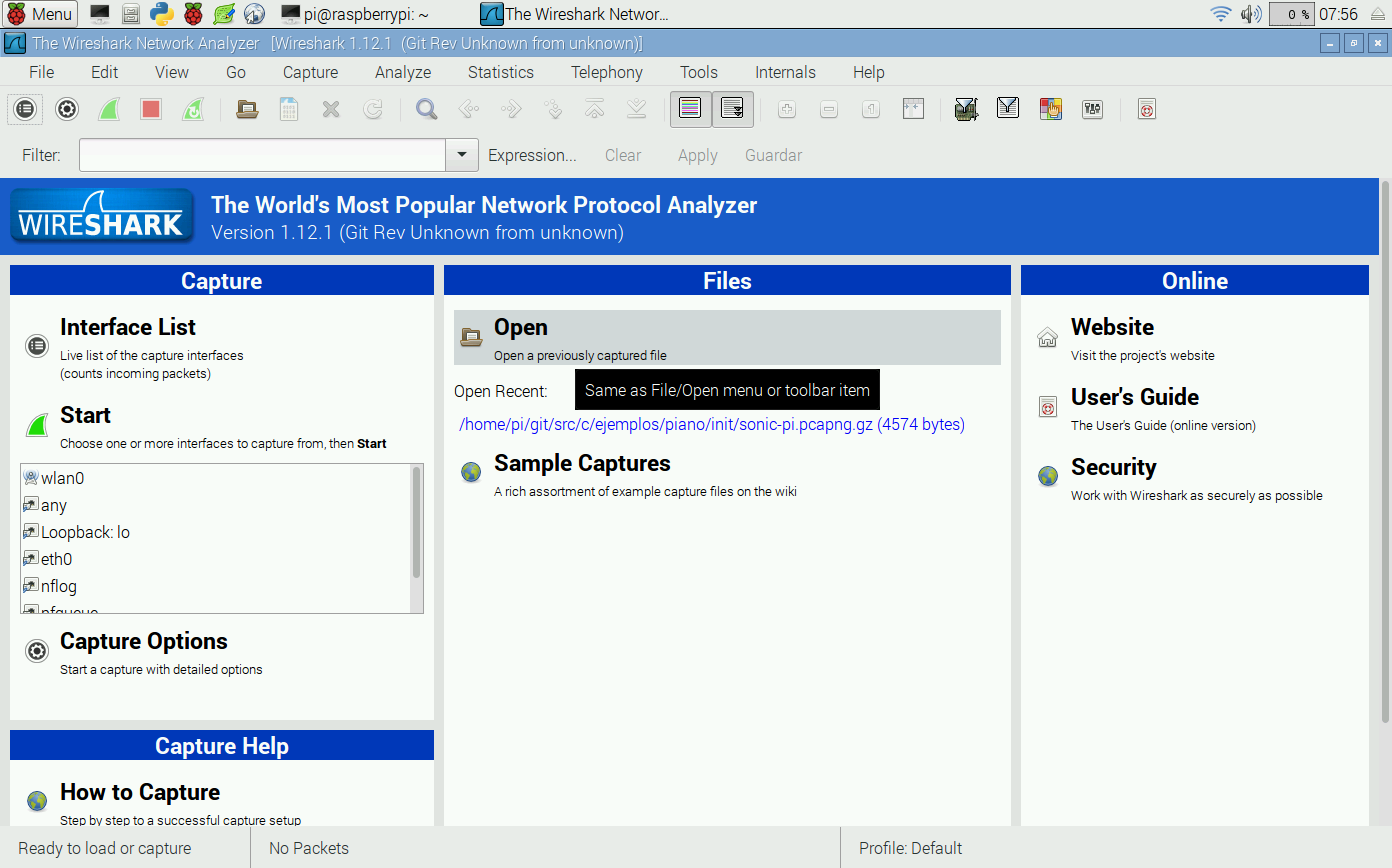Click the interface list scrollbar
This screenshot has height=868, width=1392.
point(416,523)
